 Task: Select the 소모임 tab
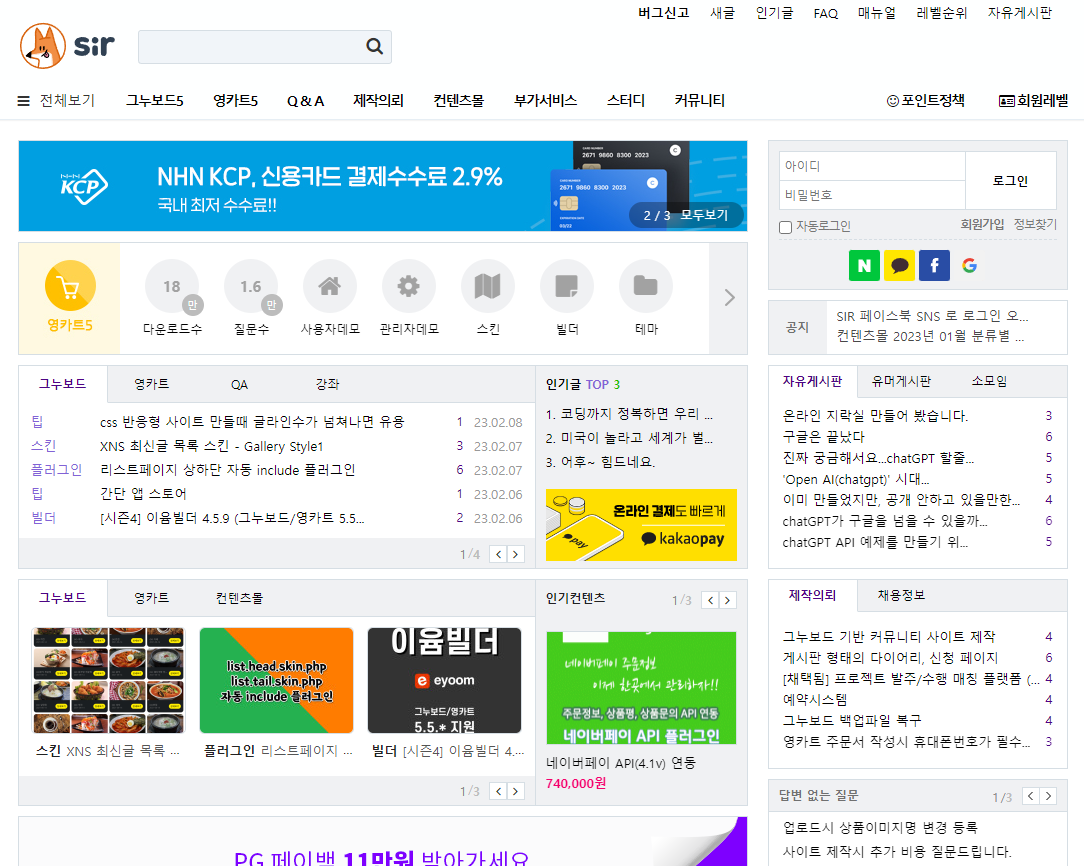point(989,381)
